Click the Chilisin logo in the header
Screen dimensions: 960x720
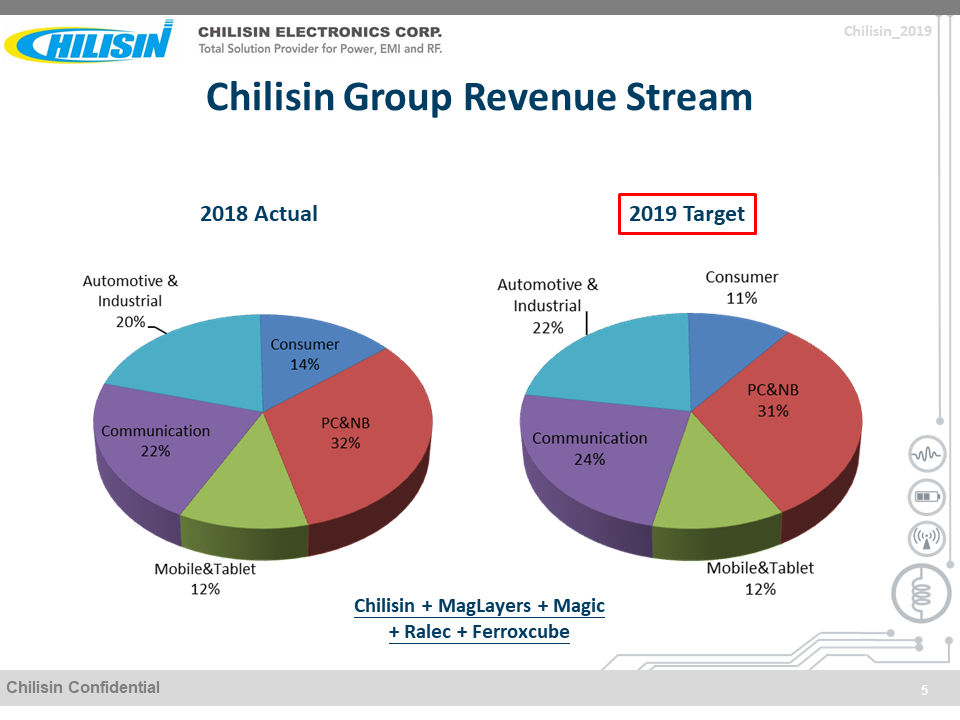[x=89, y=42]
